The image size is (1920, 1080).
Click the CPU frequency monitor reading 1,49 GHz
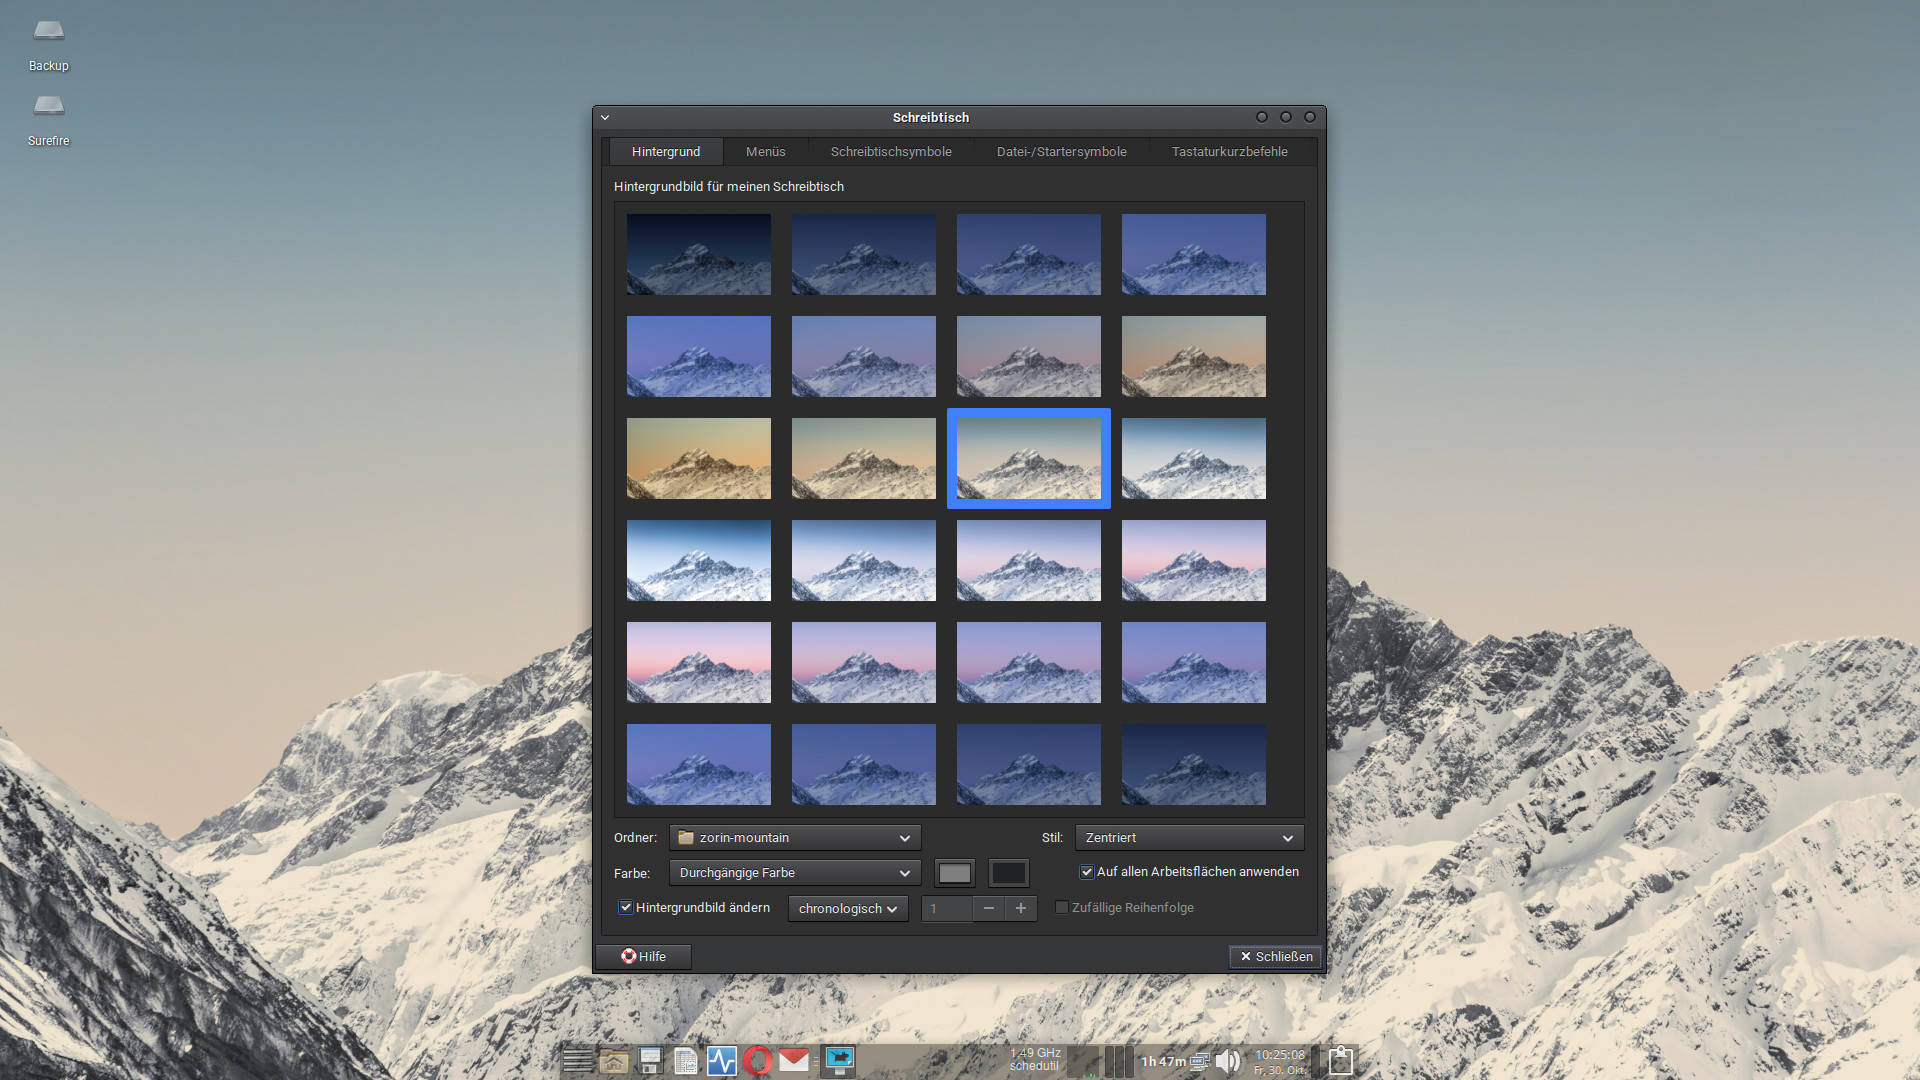[1035, 1059]
